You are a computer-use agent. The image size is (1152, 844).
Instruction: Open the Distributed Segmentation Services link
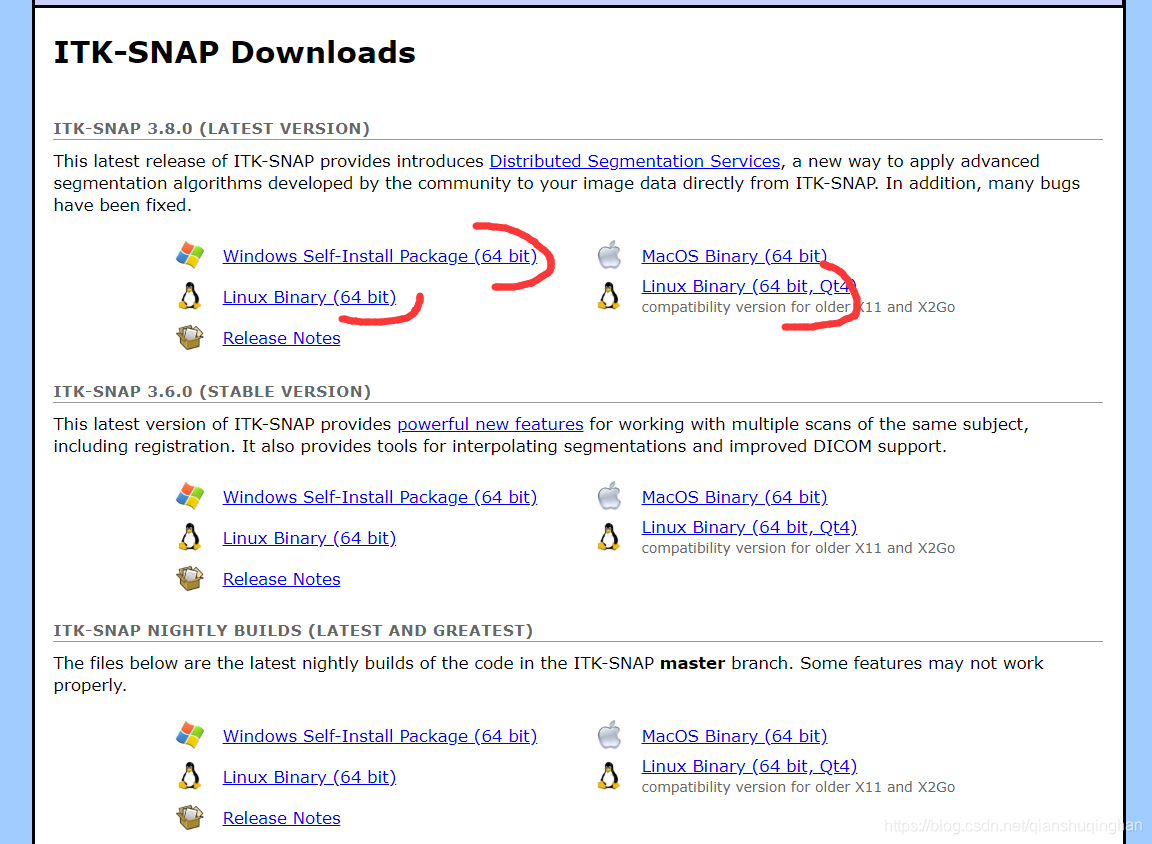point(635,161)
